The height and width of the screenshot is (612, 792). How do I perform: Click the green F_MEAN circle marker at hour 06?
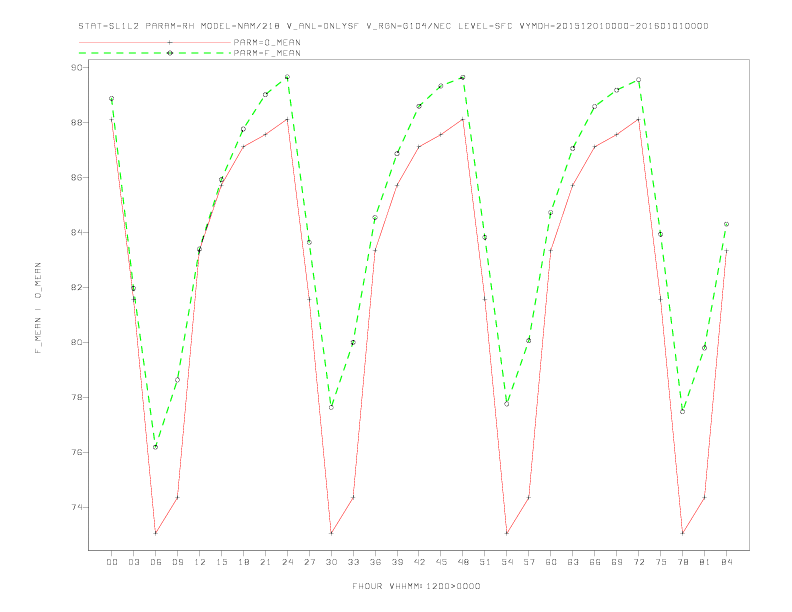tap(156, 447)
